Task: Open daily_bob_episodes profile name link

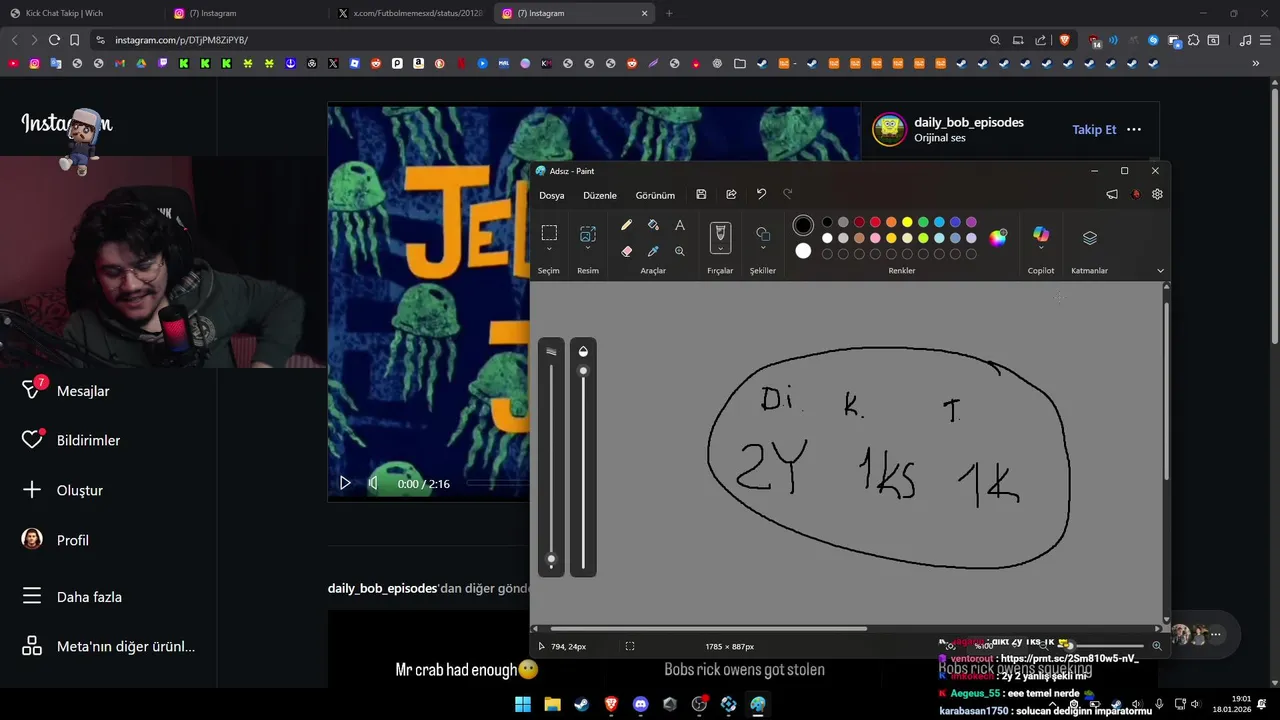Action: point(969,122)
